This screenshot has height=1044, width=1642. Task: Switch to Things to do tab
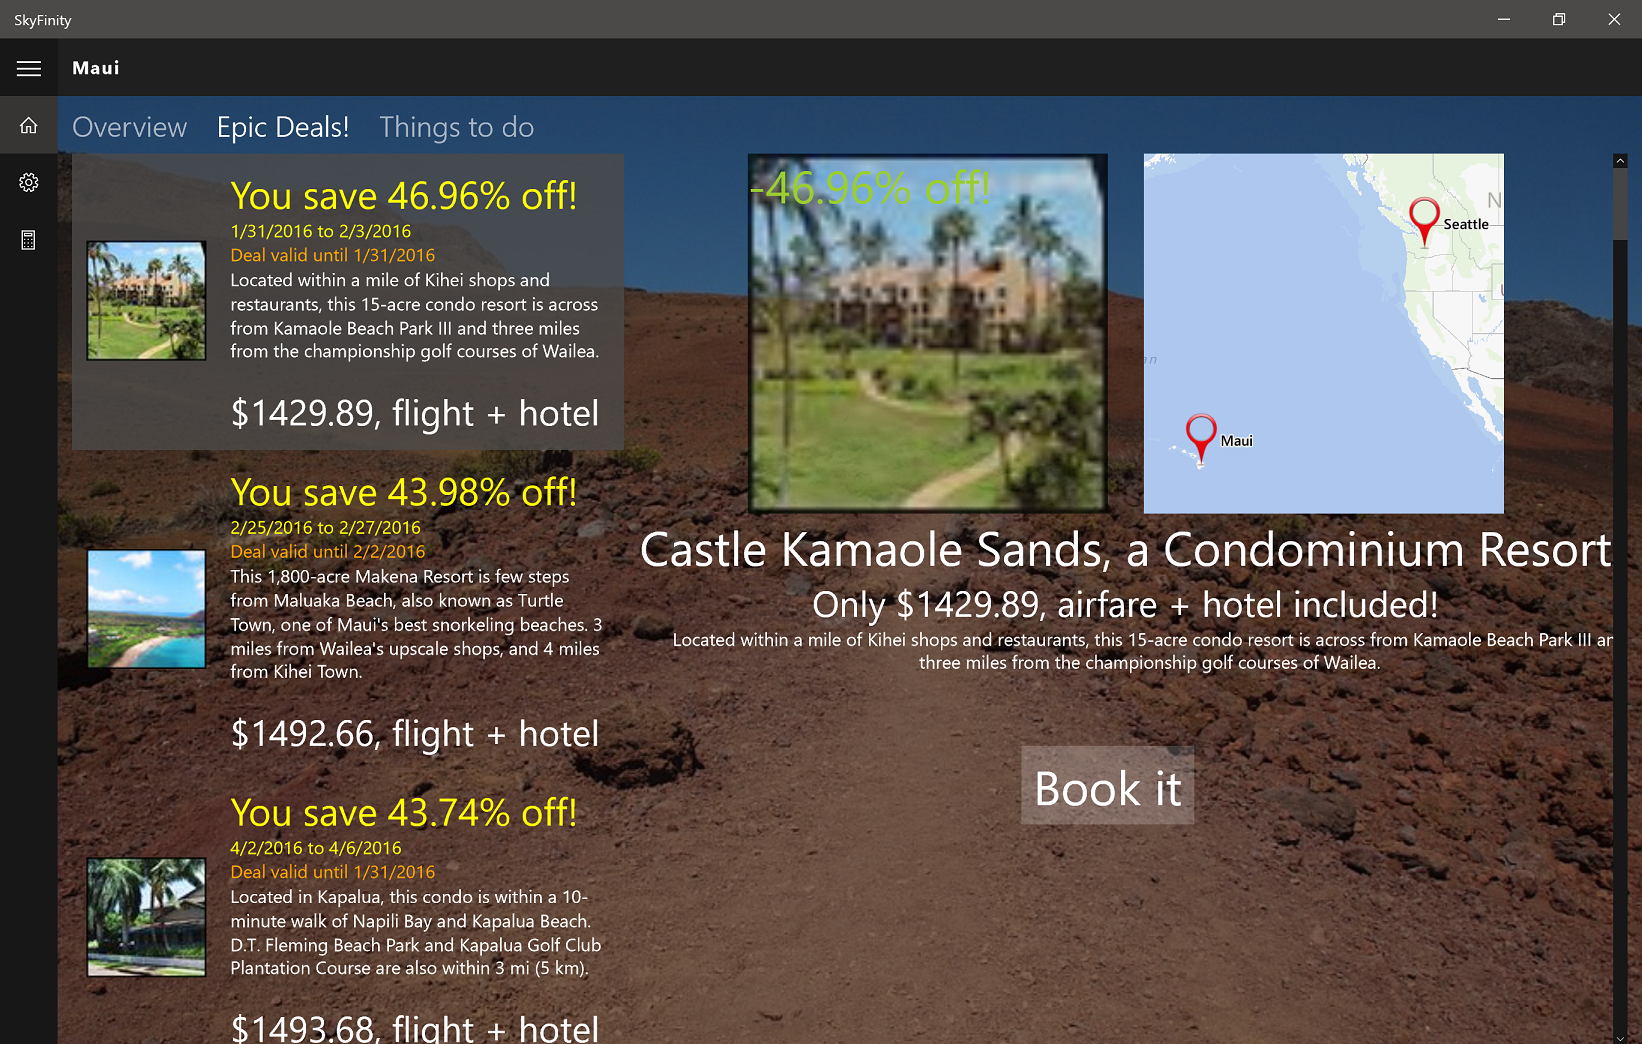pos(456,127)
